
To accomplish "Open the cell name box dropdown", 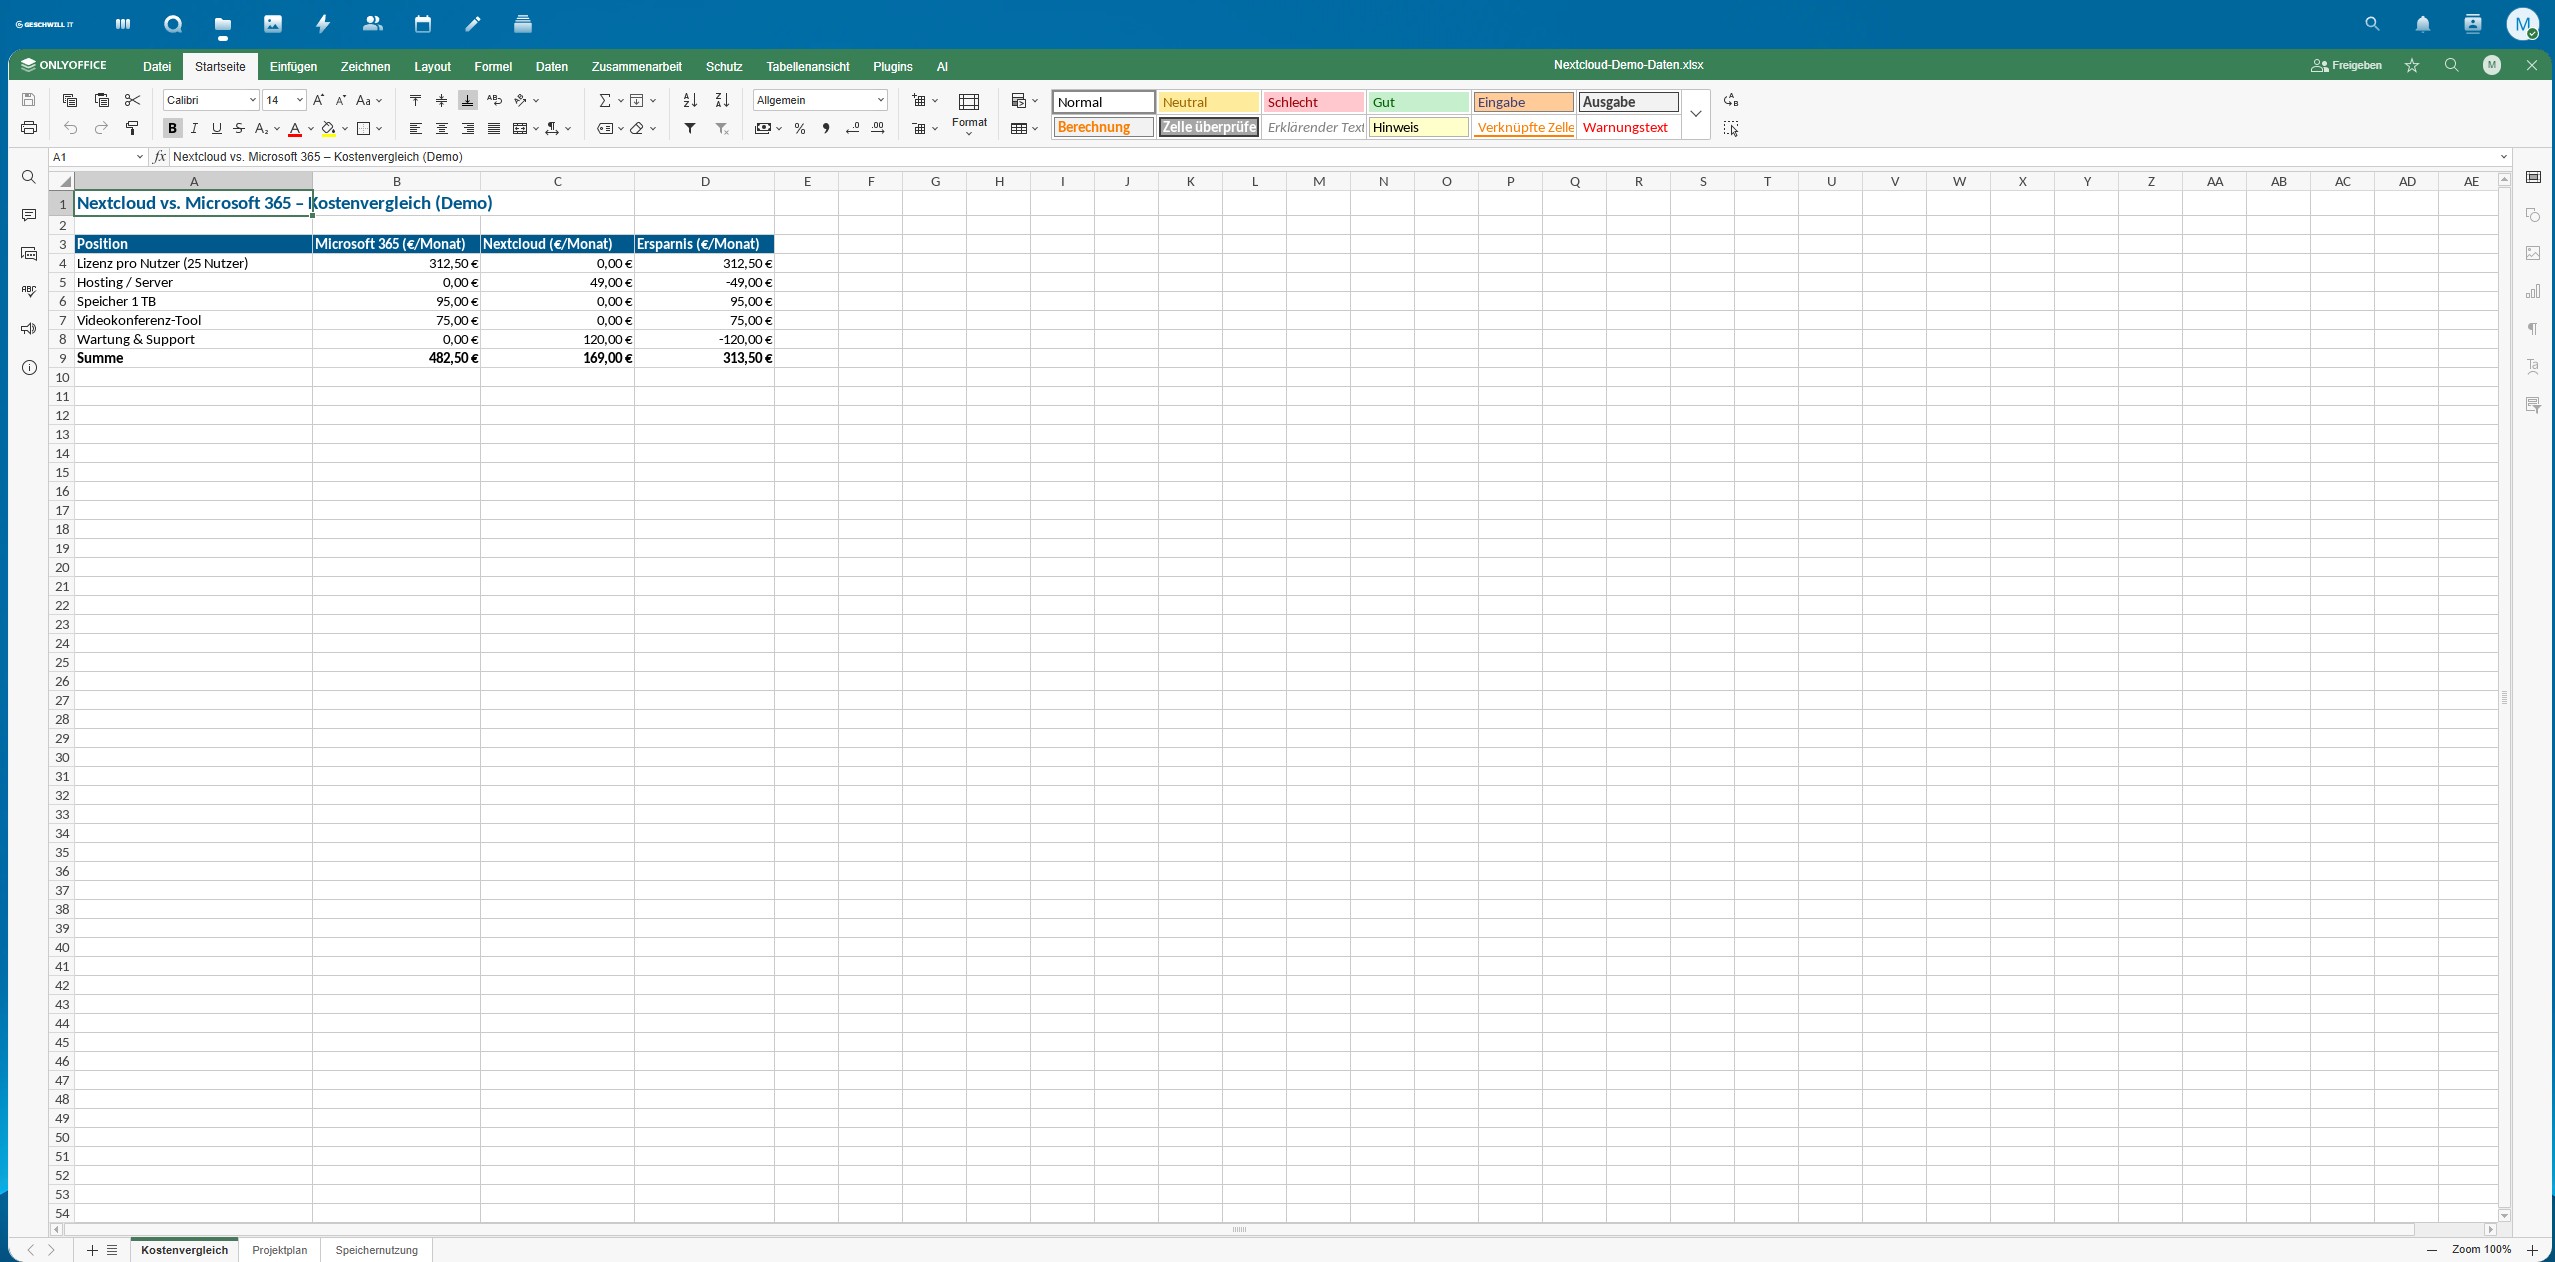I will pyautogui.click(x=140, y=157).
